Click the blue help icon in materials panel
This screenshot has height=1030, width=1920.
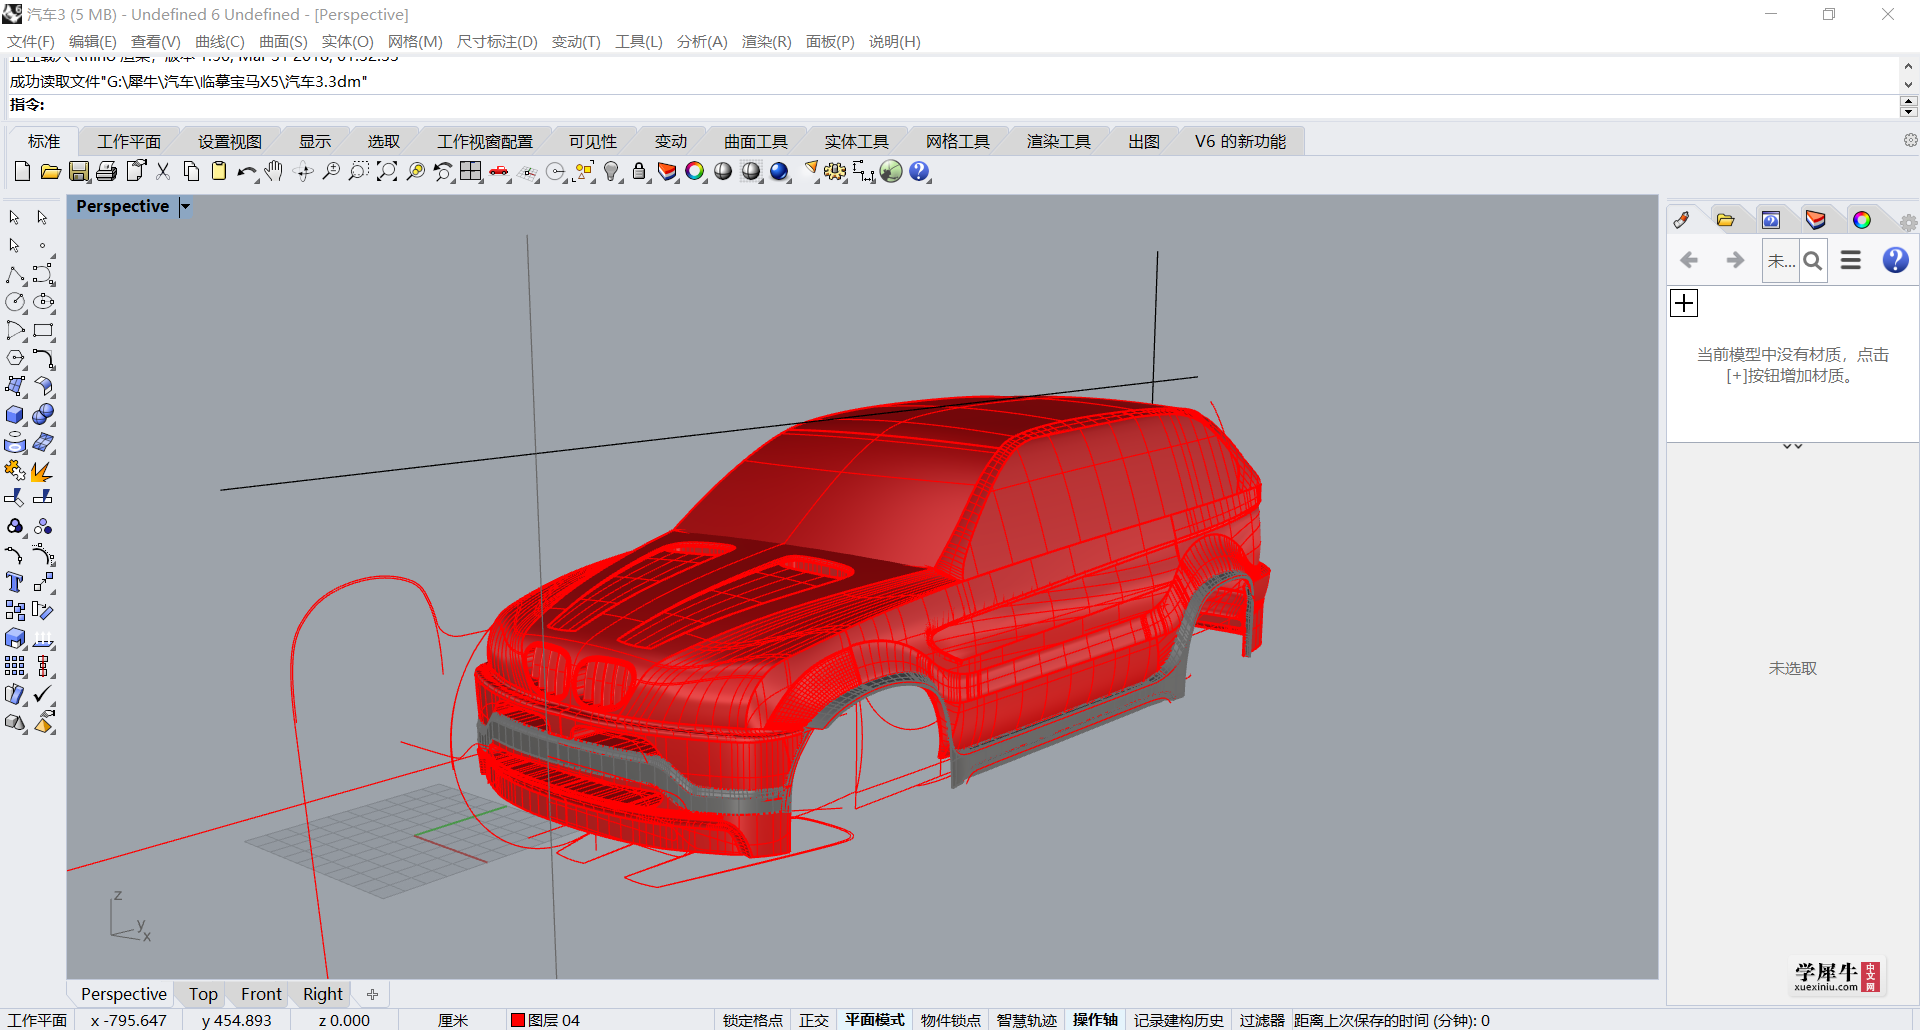pyautogui.click(x=1895, y=260)
